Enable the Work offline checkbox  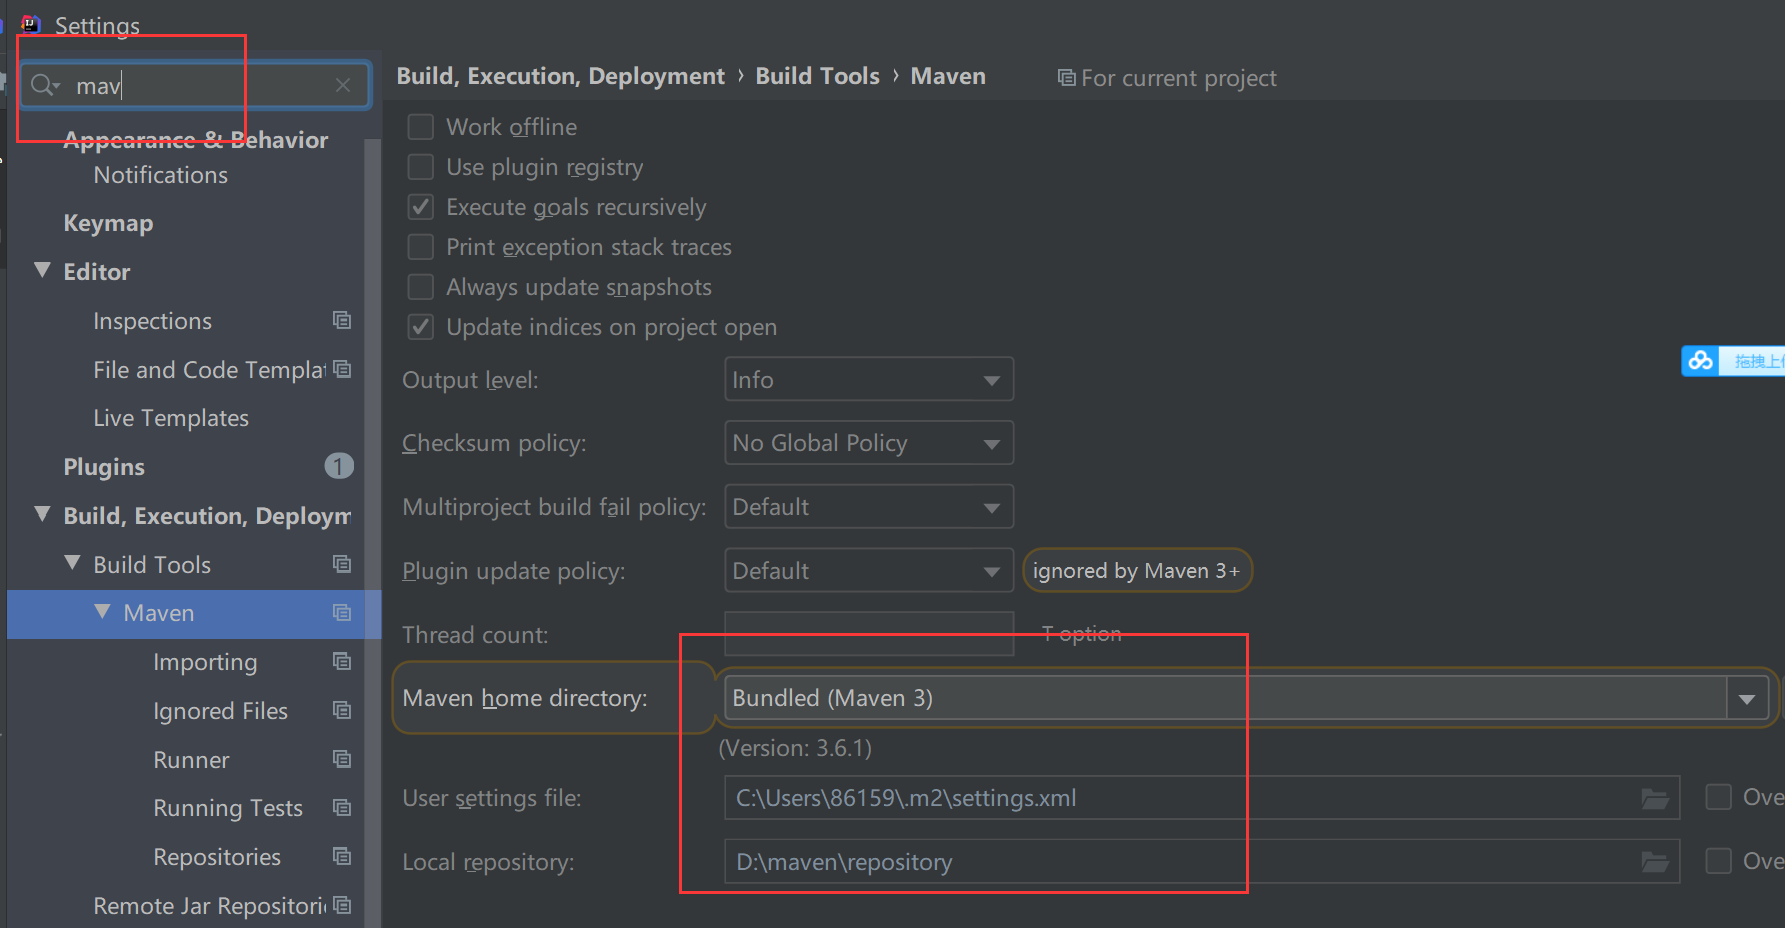click(x=421, y=127)
